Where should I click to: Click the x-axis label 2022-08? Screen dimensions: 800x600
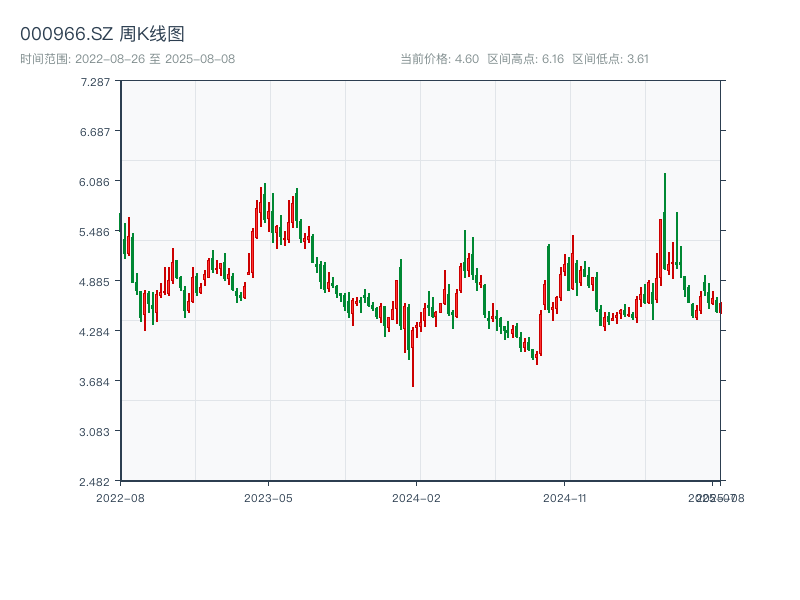coord(120,498)
